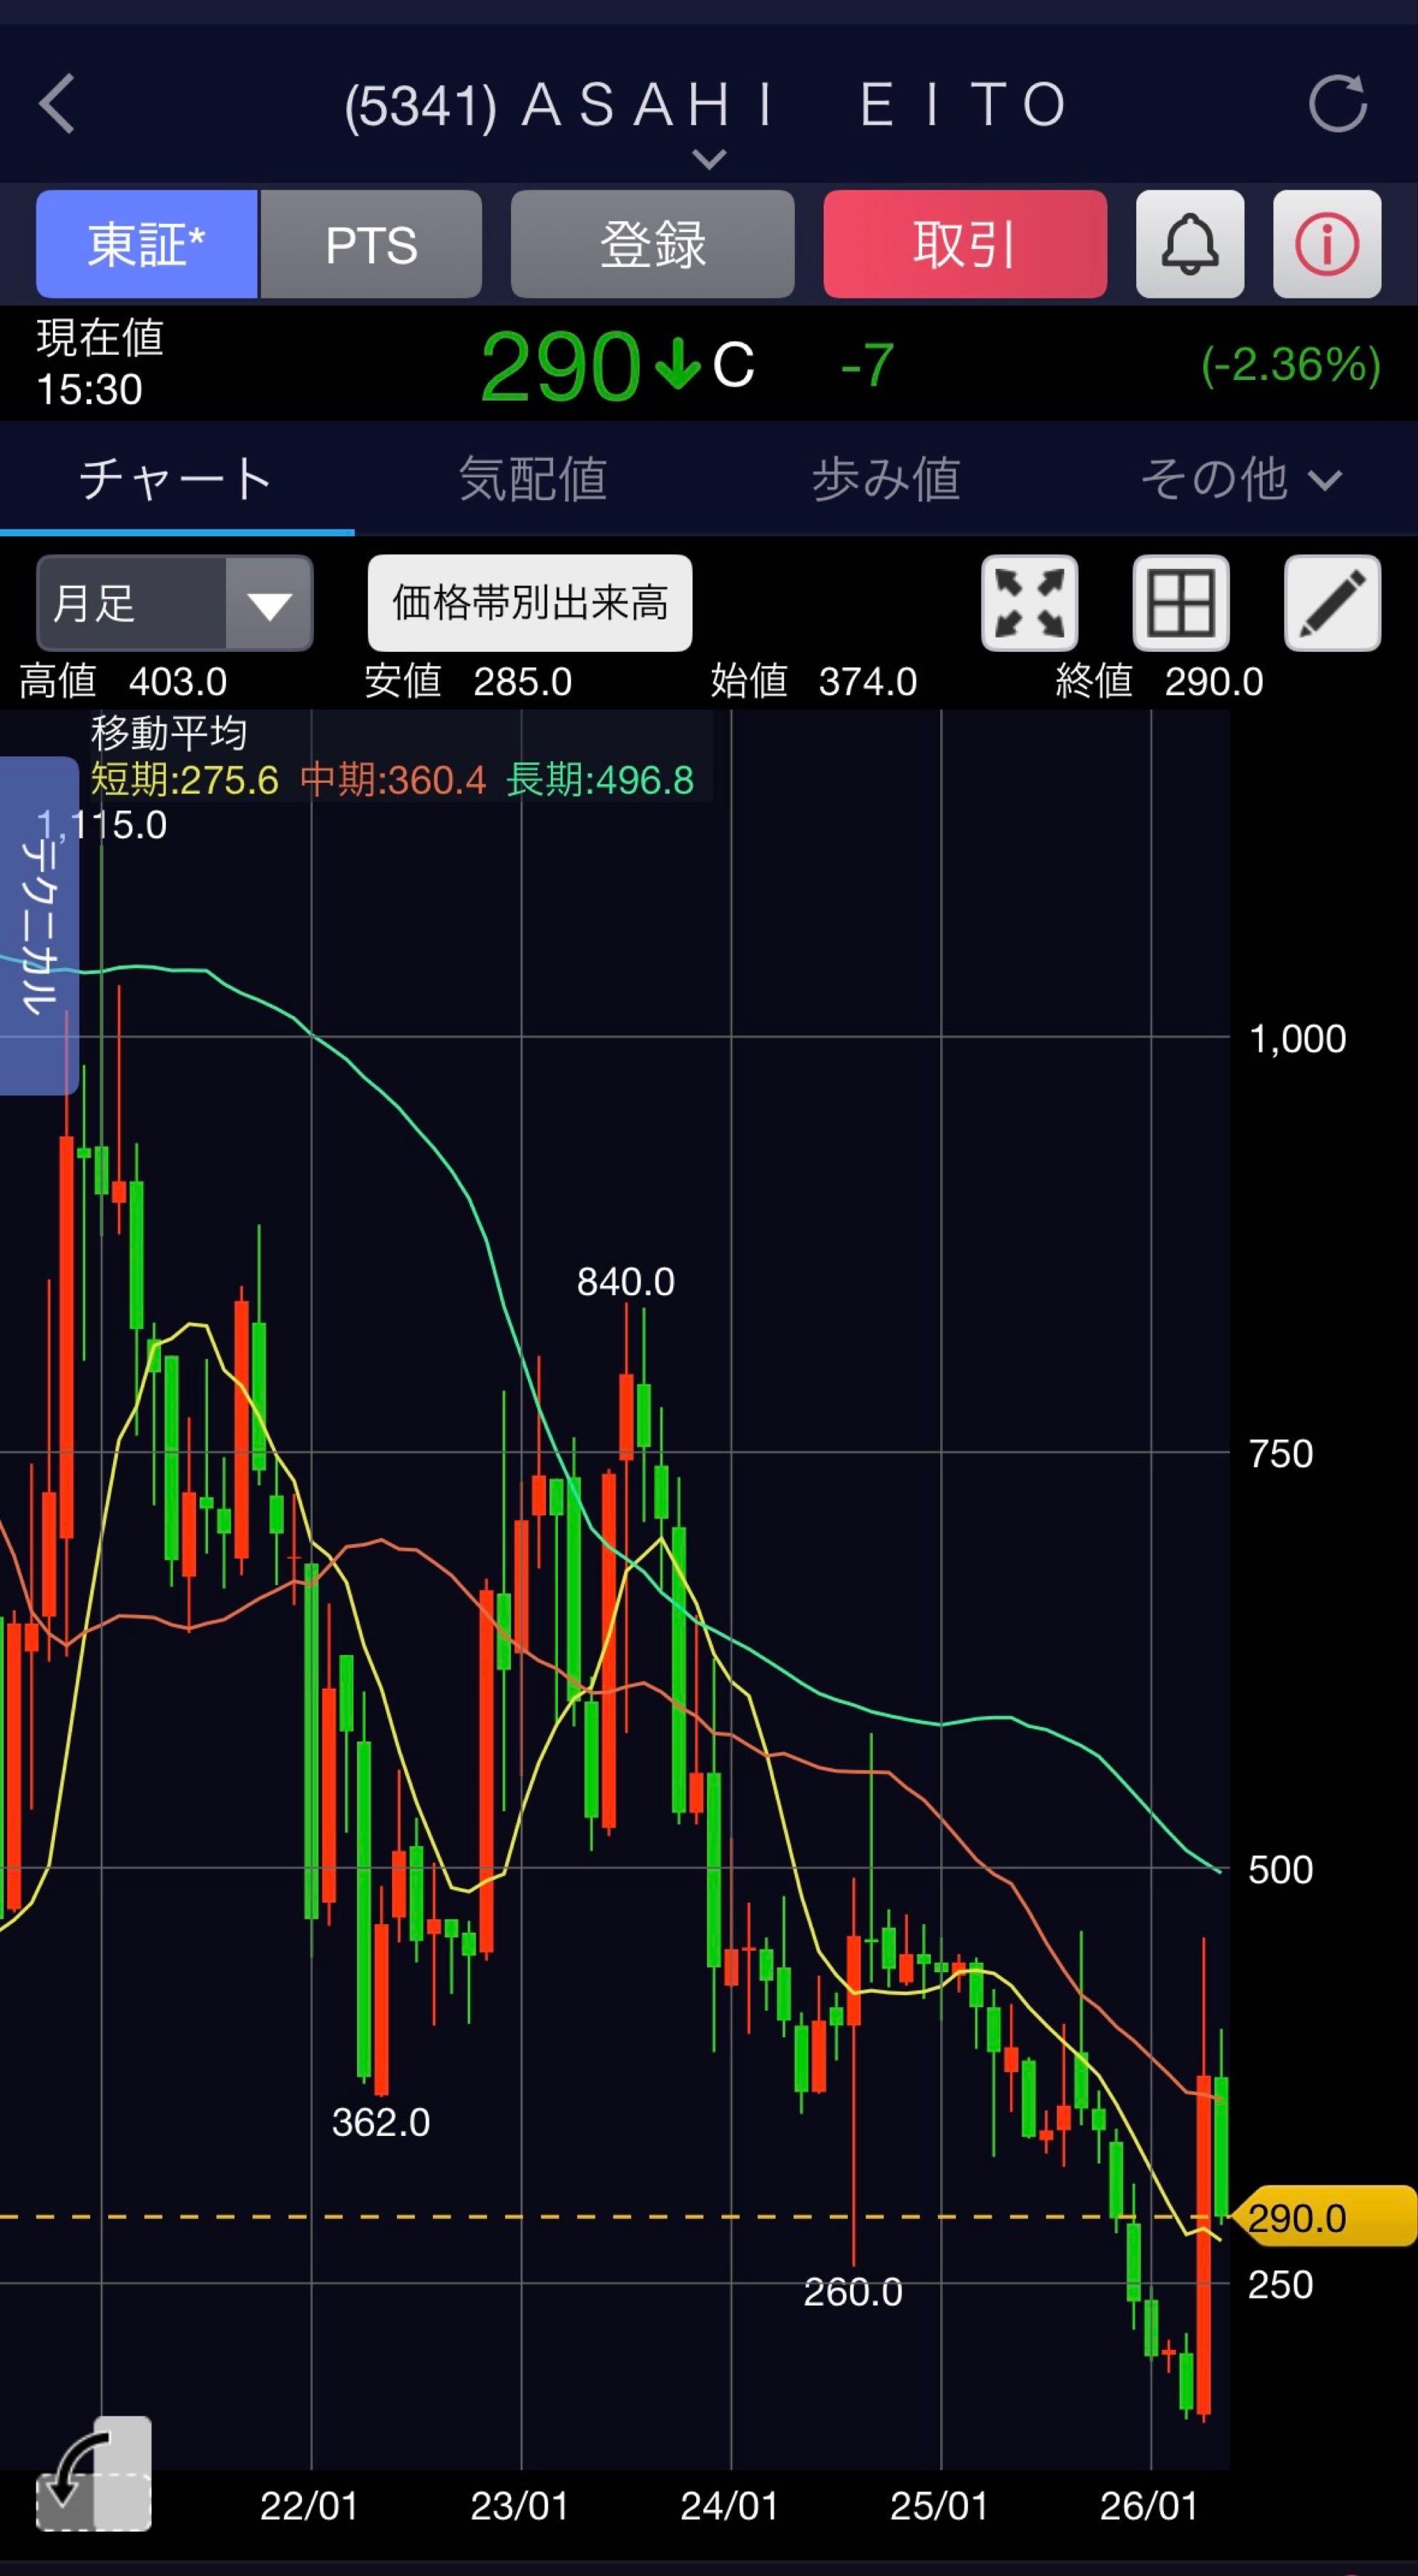Tap the rotate screen icon

pos(93,2473)
